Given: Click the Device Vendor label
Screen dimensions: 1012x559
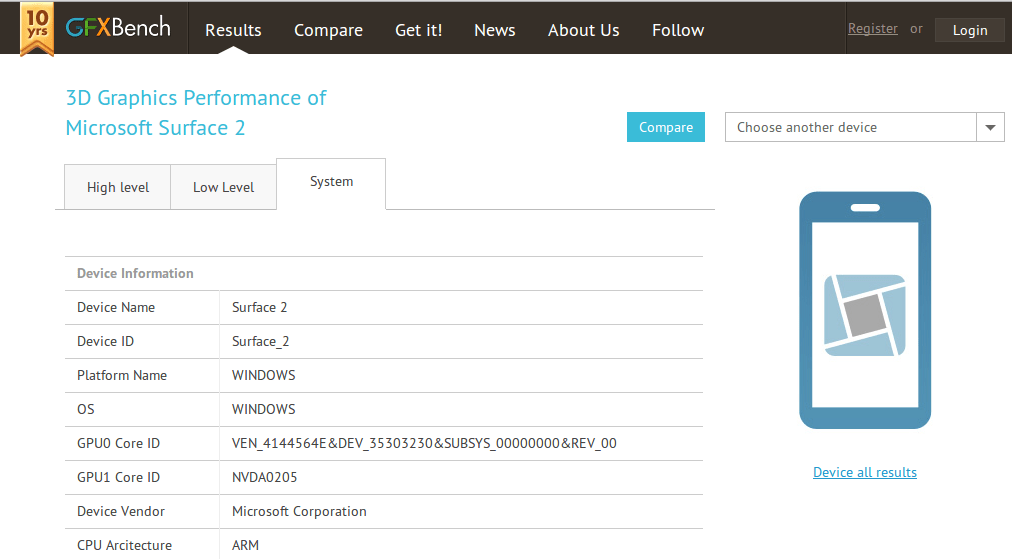Looking at the screenshot, I should pyautogui.click(x=121, y=511).
